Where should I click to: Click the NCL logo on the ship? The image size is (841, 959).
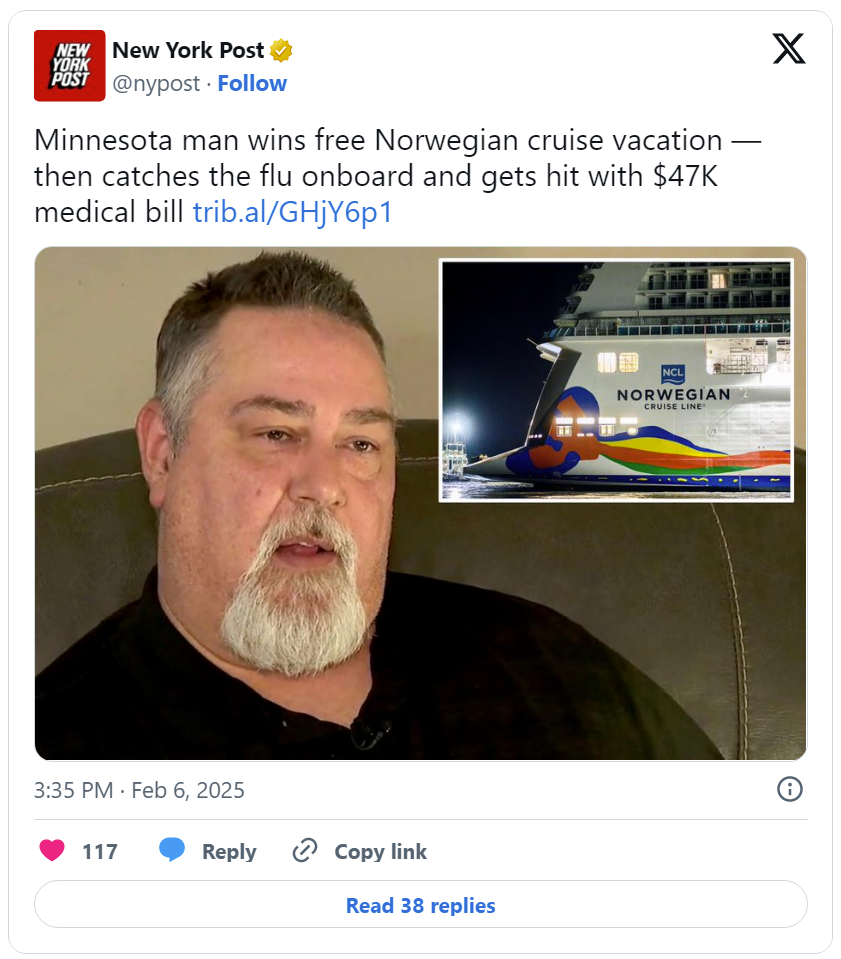[x=673, y=374]
